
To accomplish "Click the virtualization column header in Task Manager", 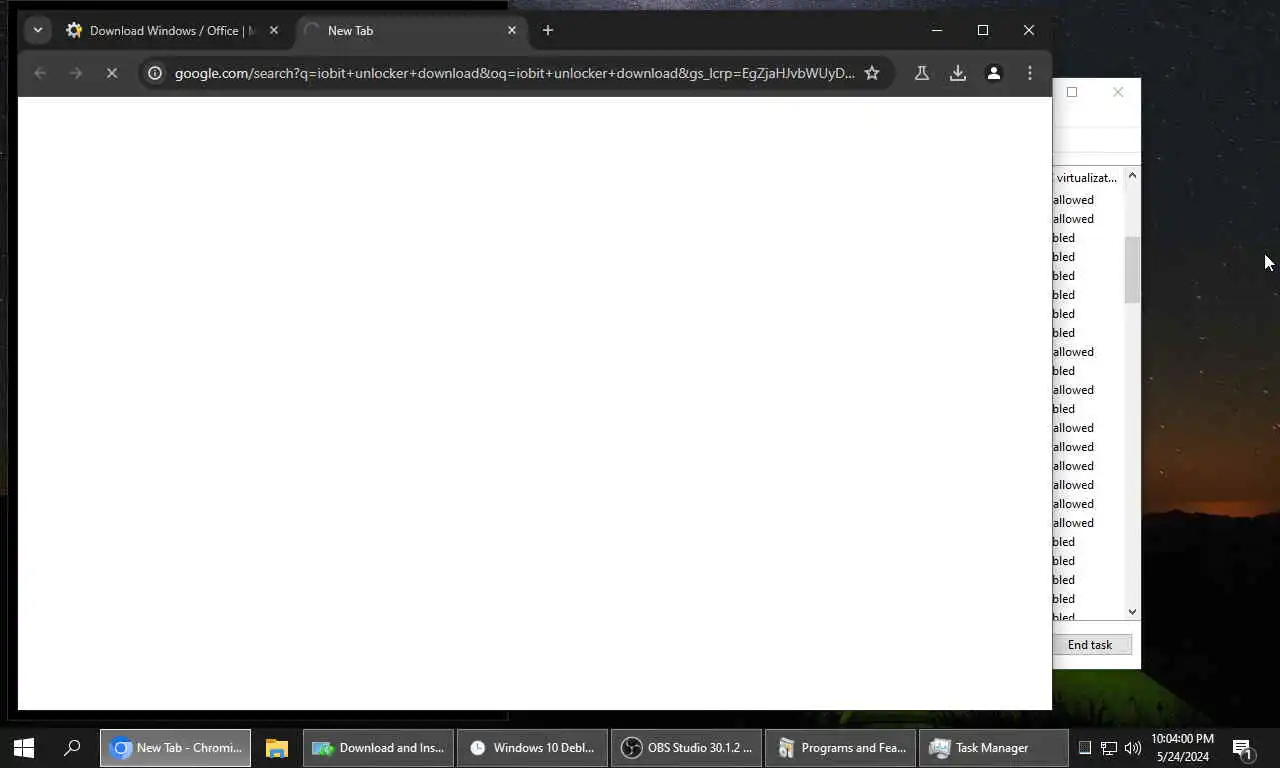I will tap(1088, 177).
